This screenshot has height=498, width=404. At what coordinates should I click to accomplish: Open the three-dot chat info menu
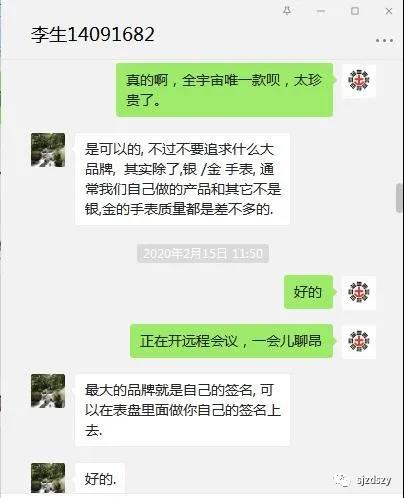pyautogui.click(x=384, y=41)
